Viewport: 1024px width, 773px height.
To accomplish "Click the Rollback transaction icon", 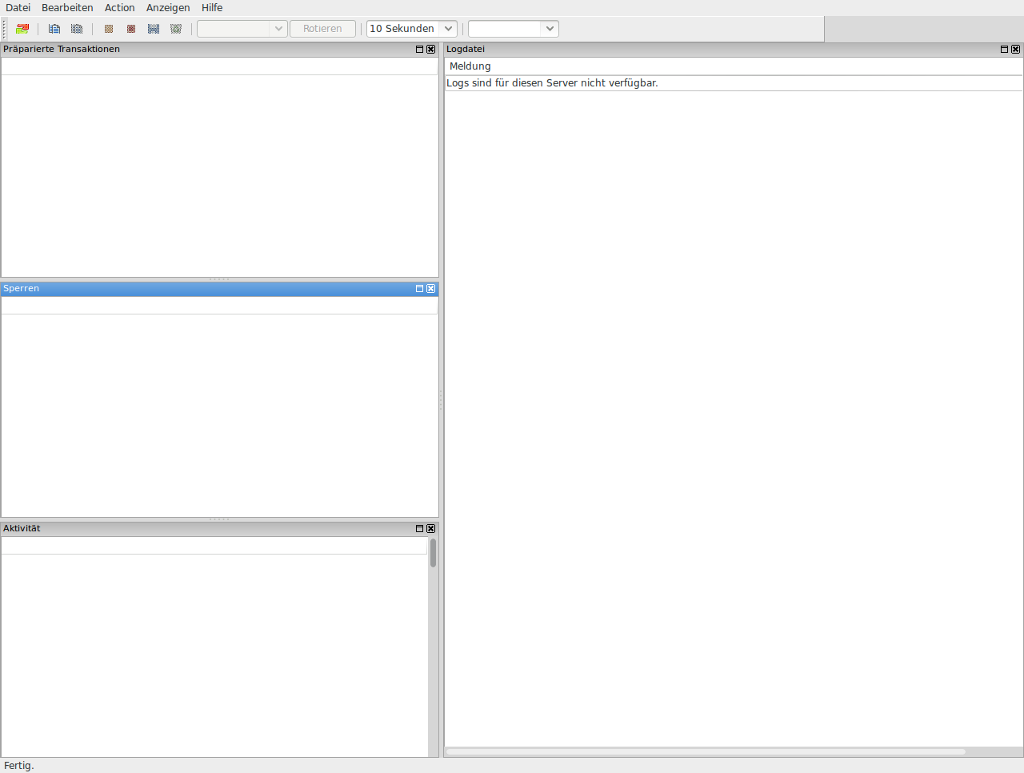I will (176, 29).
